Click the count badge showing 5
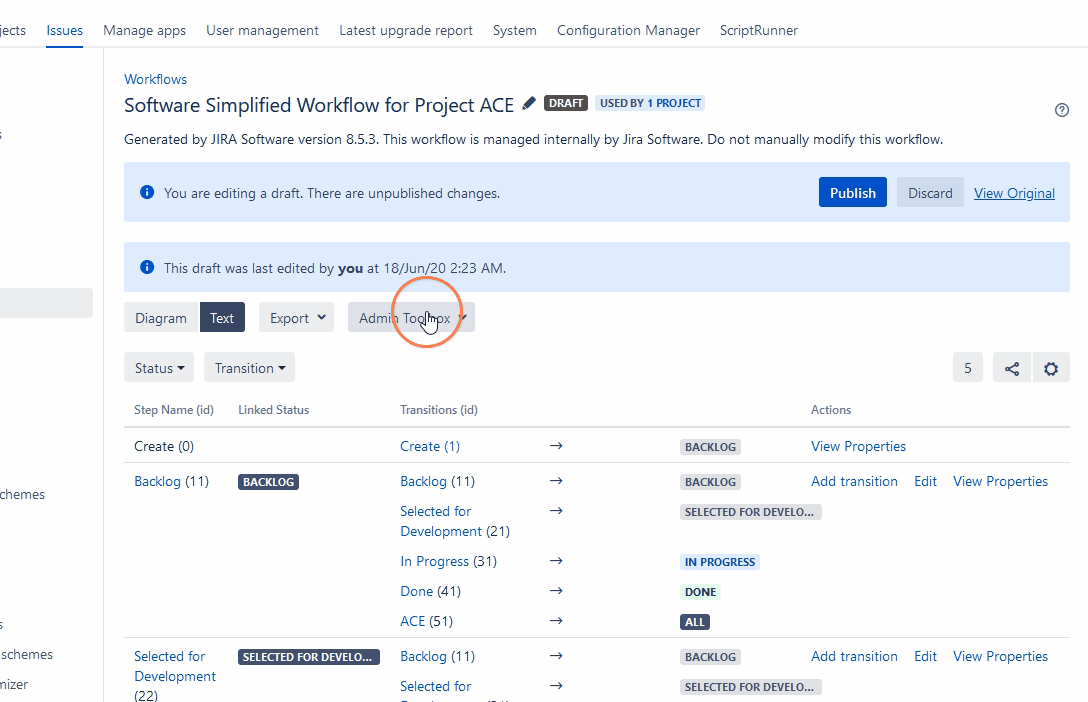This screenshot has width=1088, height=702. [x=967, y=368]
